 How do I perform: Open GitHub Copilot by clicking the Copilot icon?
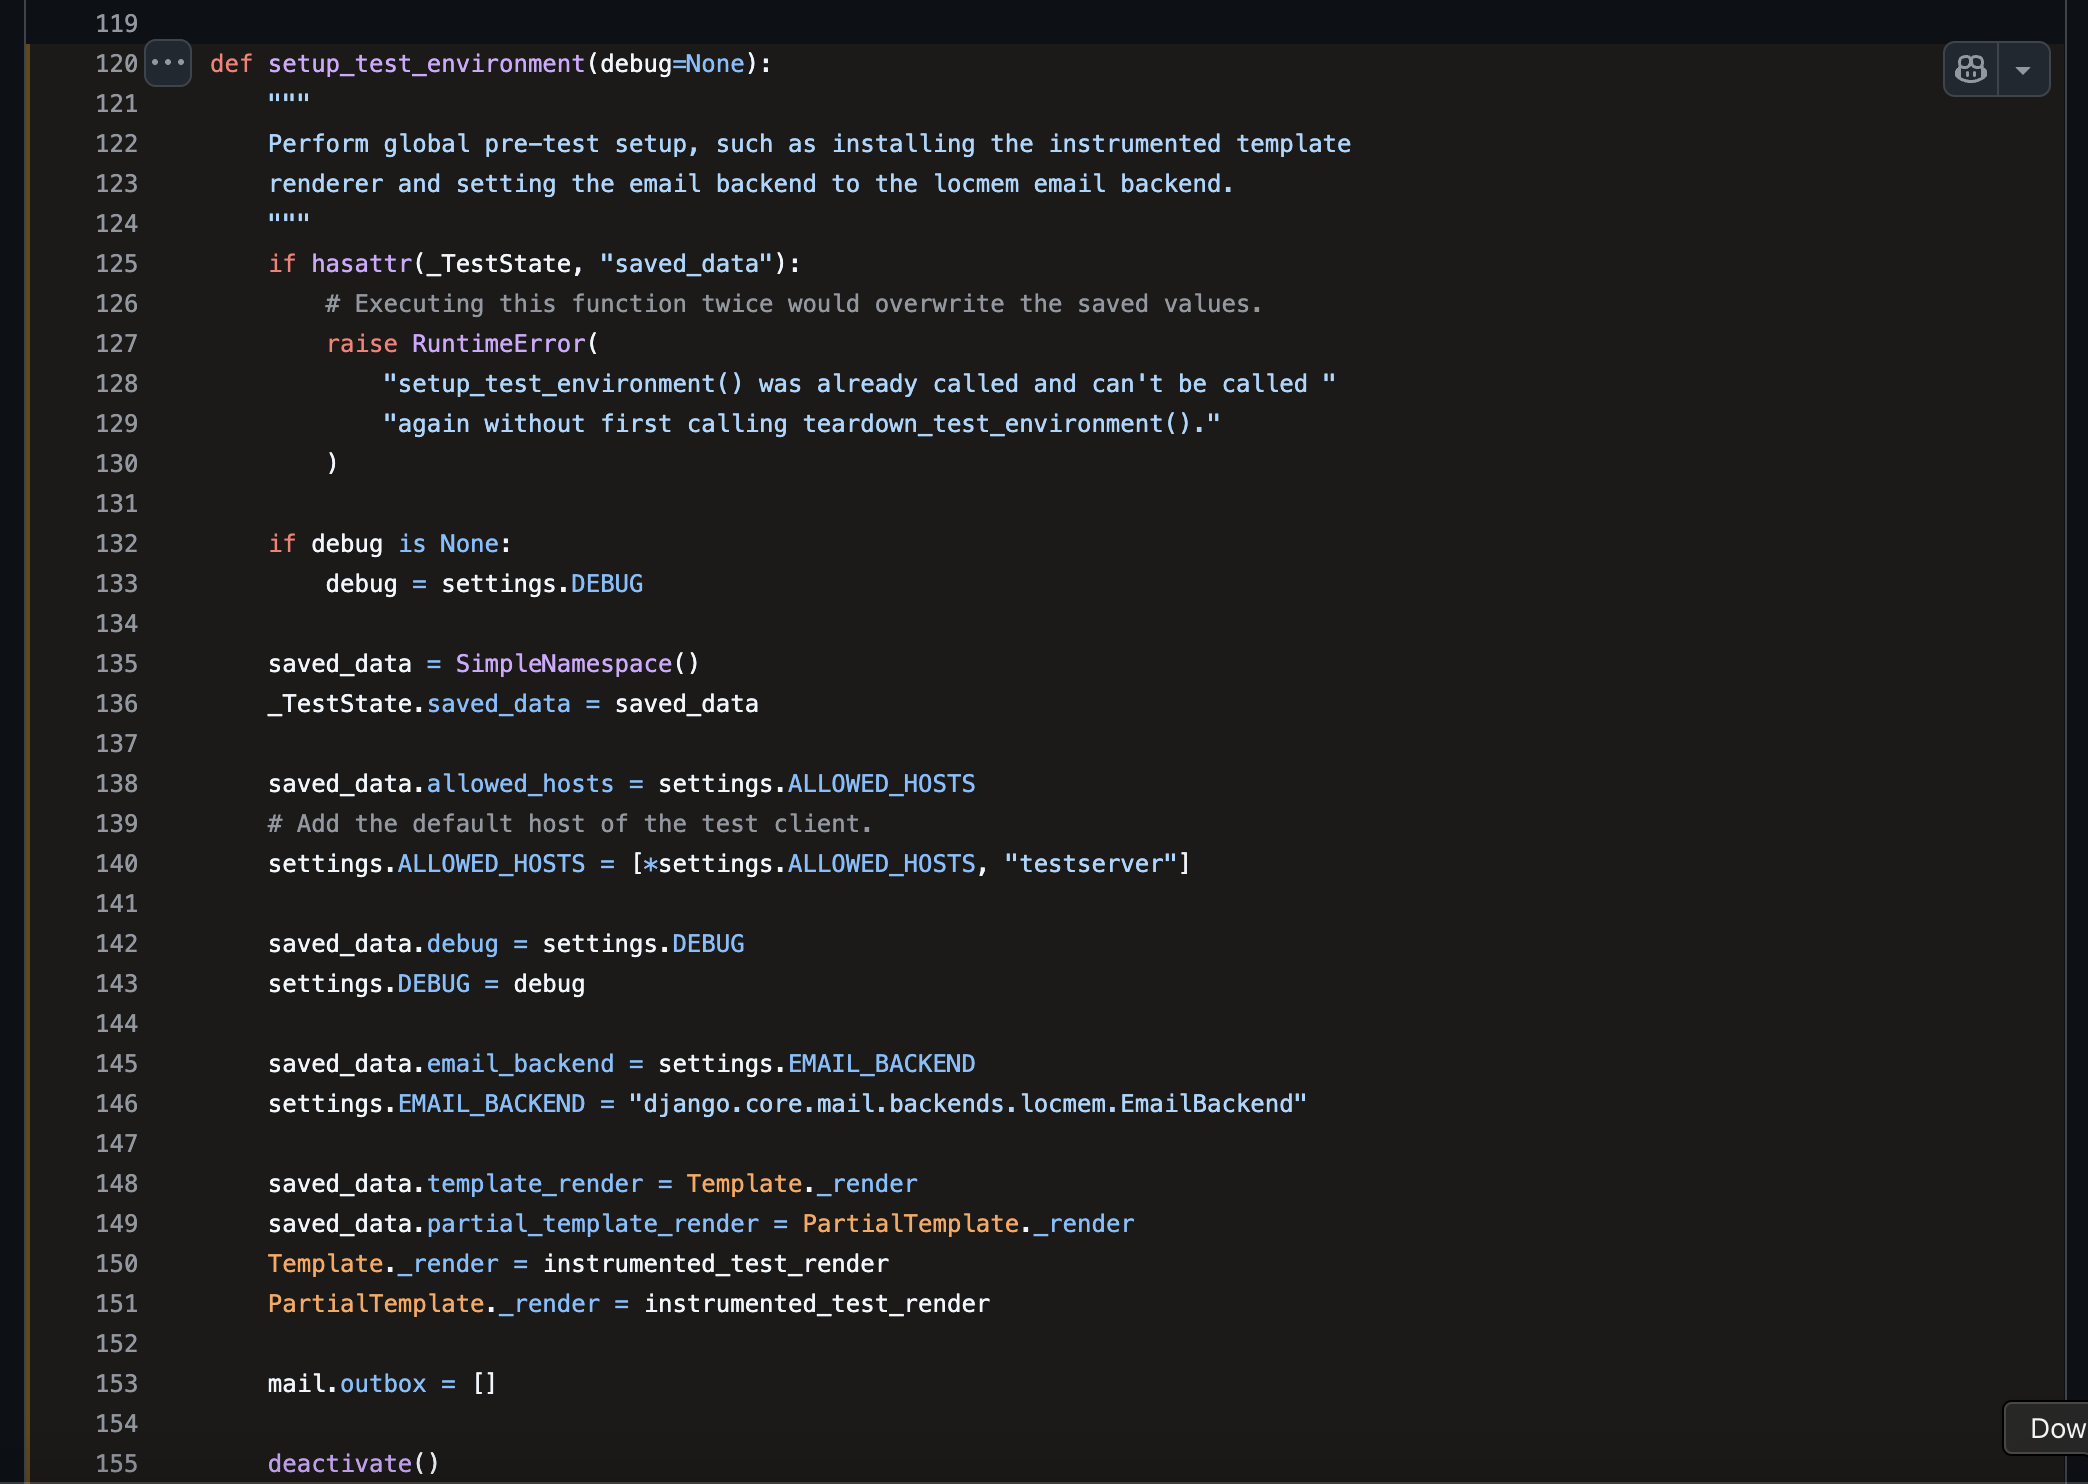[1969, 68]
